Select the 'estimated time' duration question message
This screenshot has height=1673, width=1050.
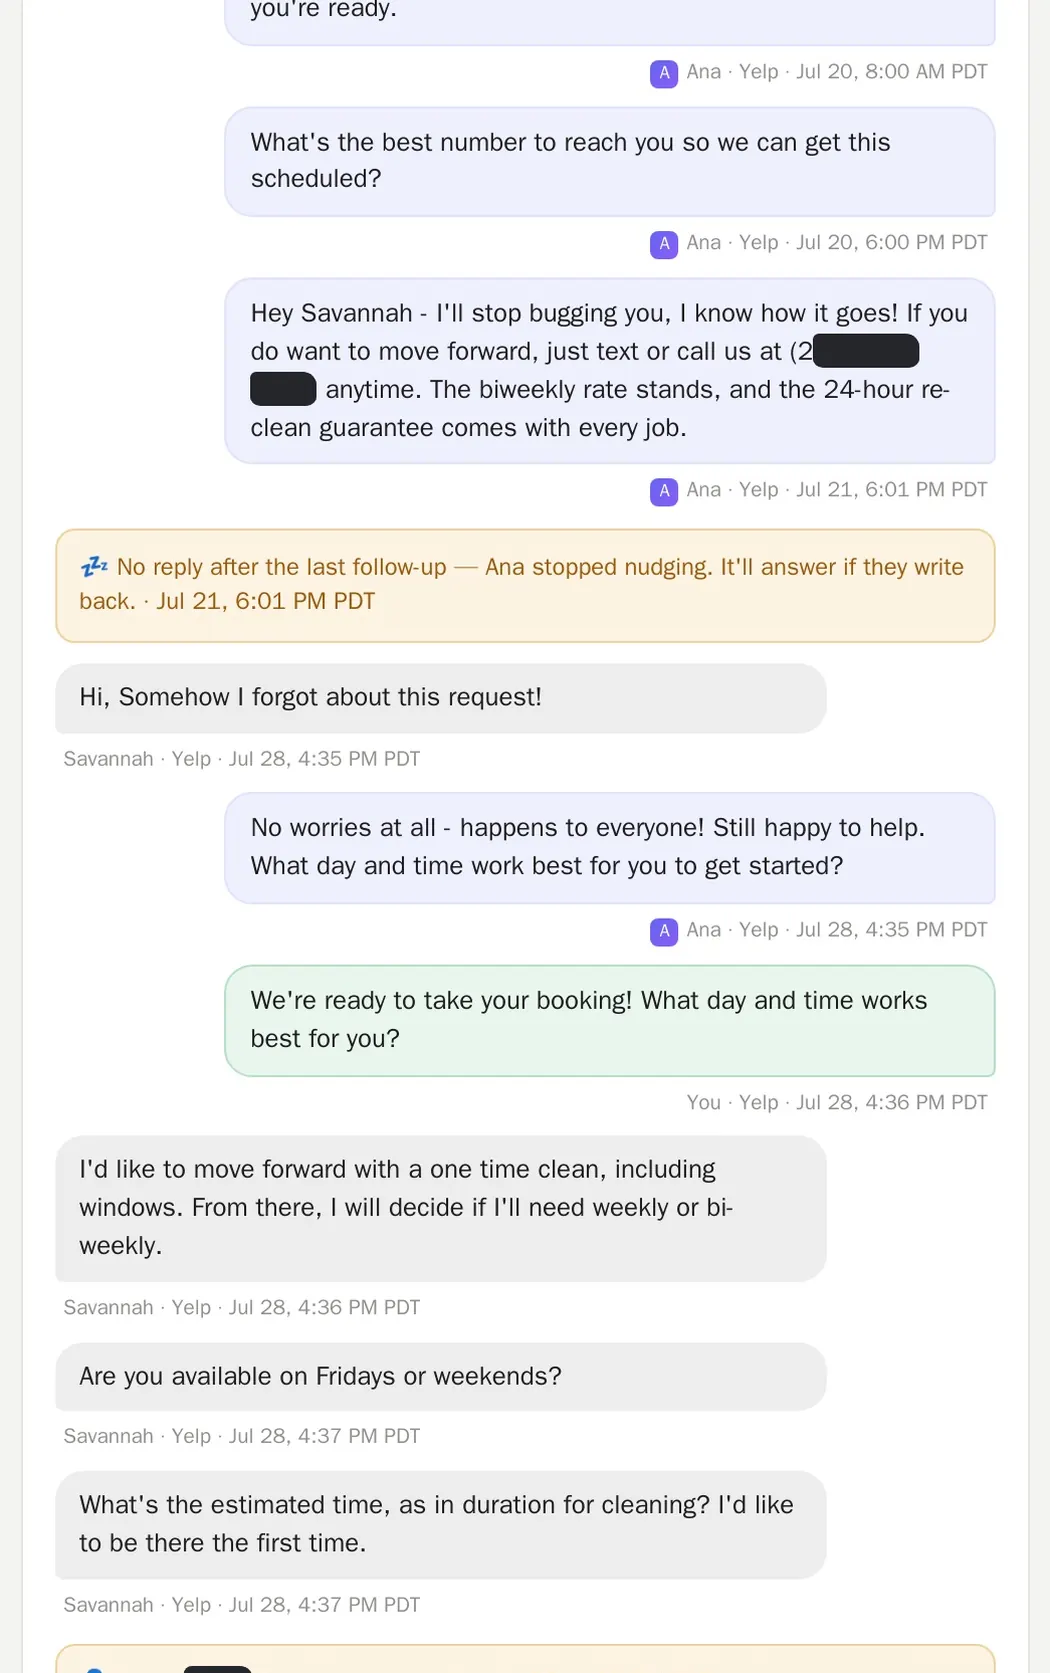click(x=441, y=1524)
